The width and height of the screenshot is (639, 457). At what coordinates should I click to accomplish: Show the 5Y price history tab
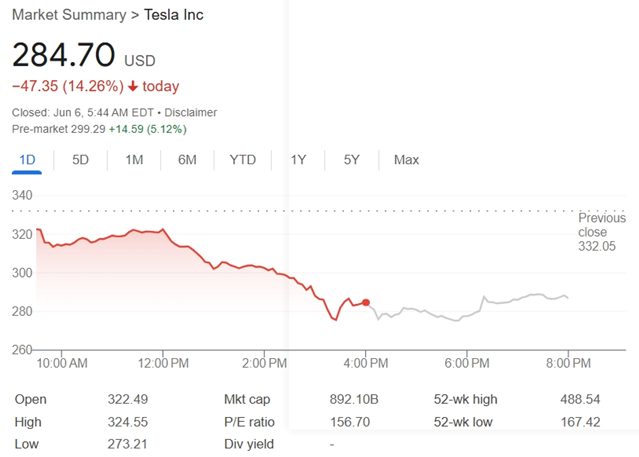[351, 160]
